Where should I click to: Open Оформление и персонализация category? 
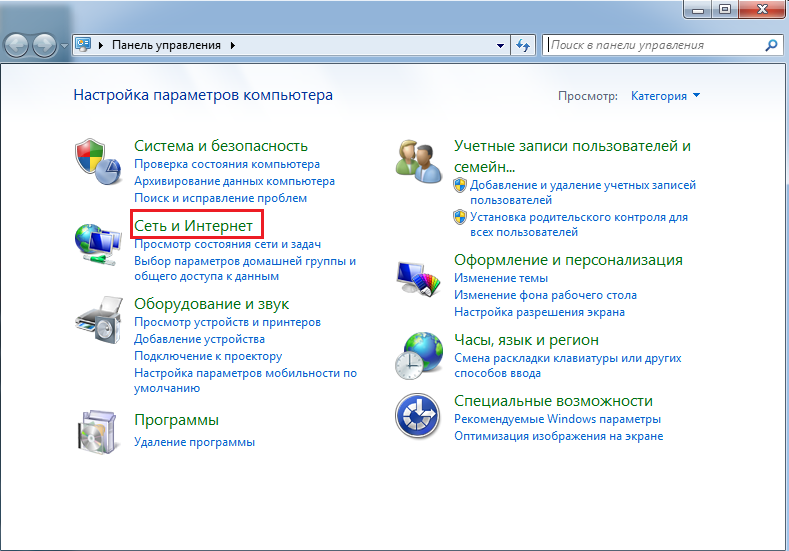click(x=568, y=260)
